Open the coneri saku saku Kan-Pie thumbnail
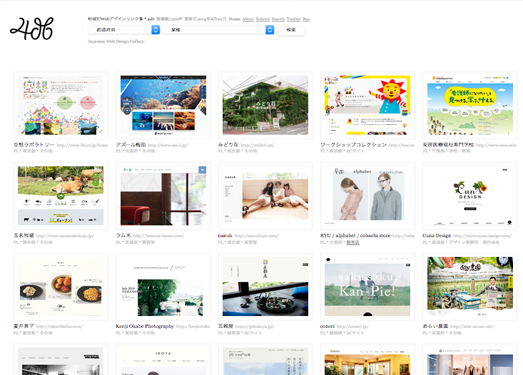The width and height of the screenshot is (523, 375). pyautogui.click(x=368, y=287)
